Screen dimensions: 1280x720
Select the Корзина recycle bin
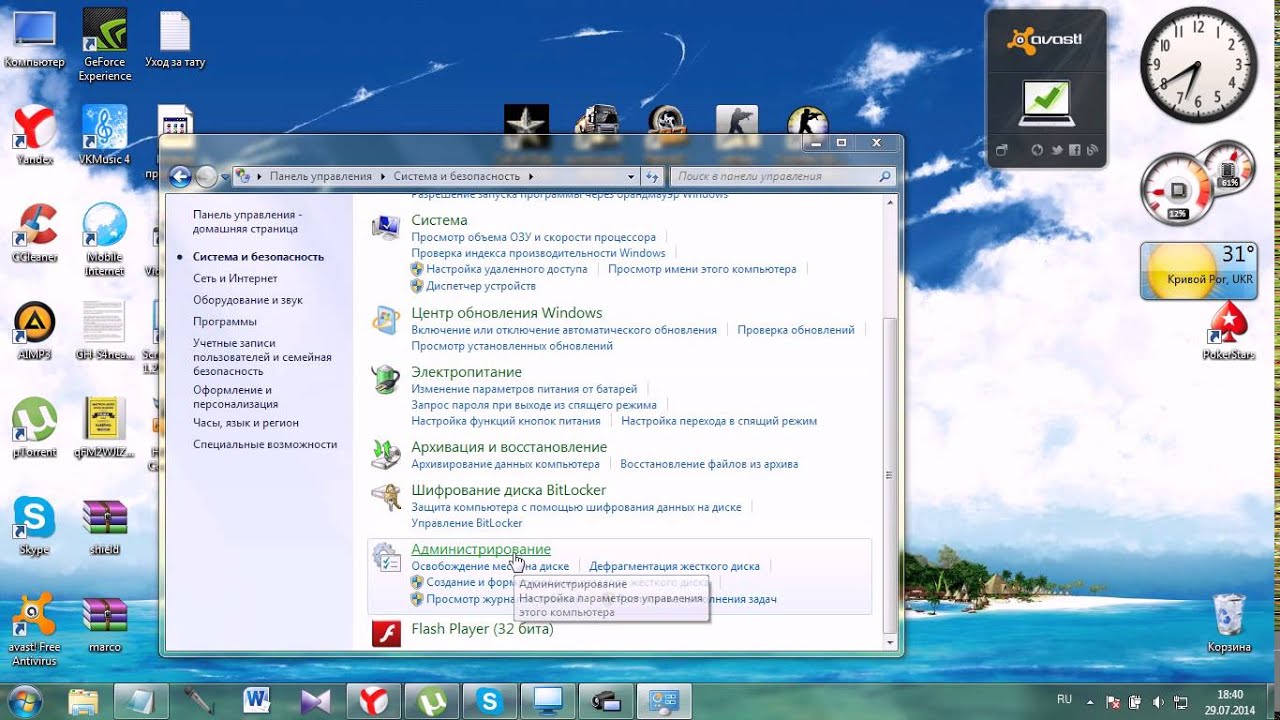[x=1229, y=623]
